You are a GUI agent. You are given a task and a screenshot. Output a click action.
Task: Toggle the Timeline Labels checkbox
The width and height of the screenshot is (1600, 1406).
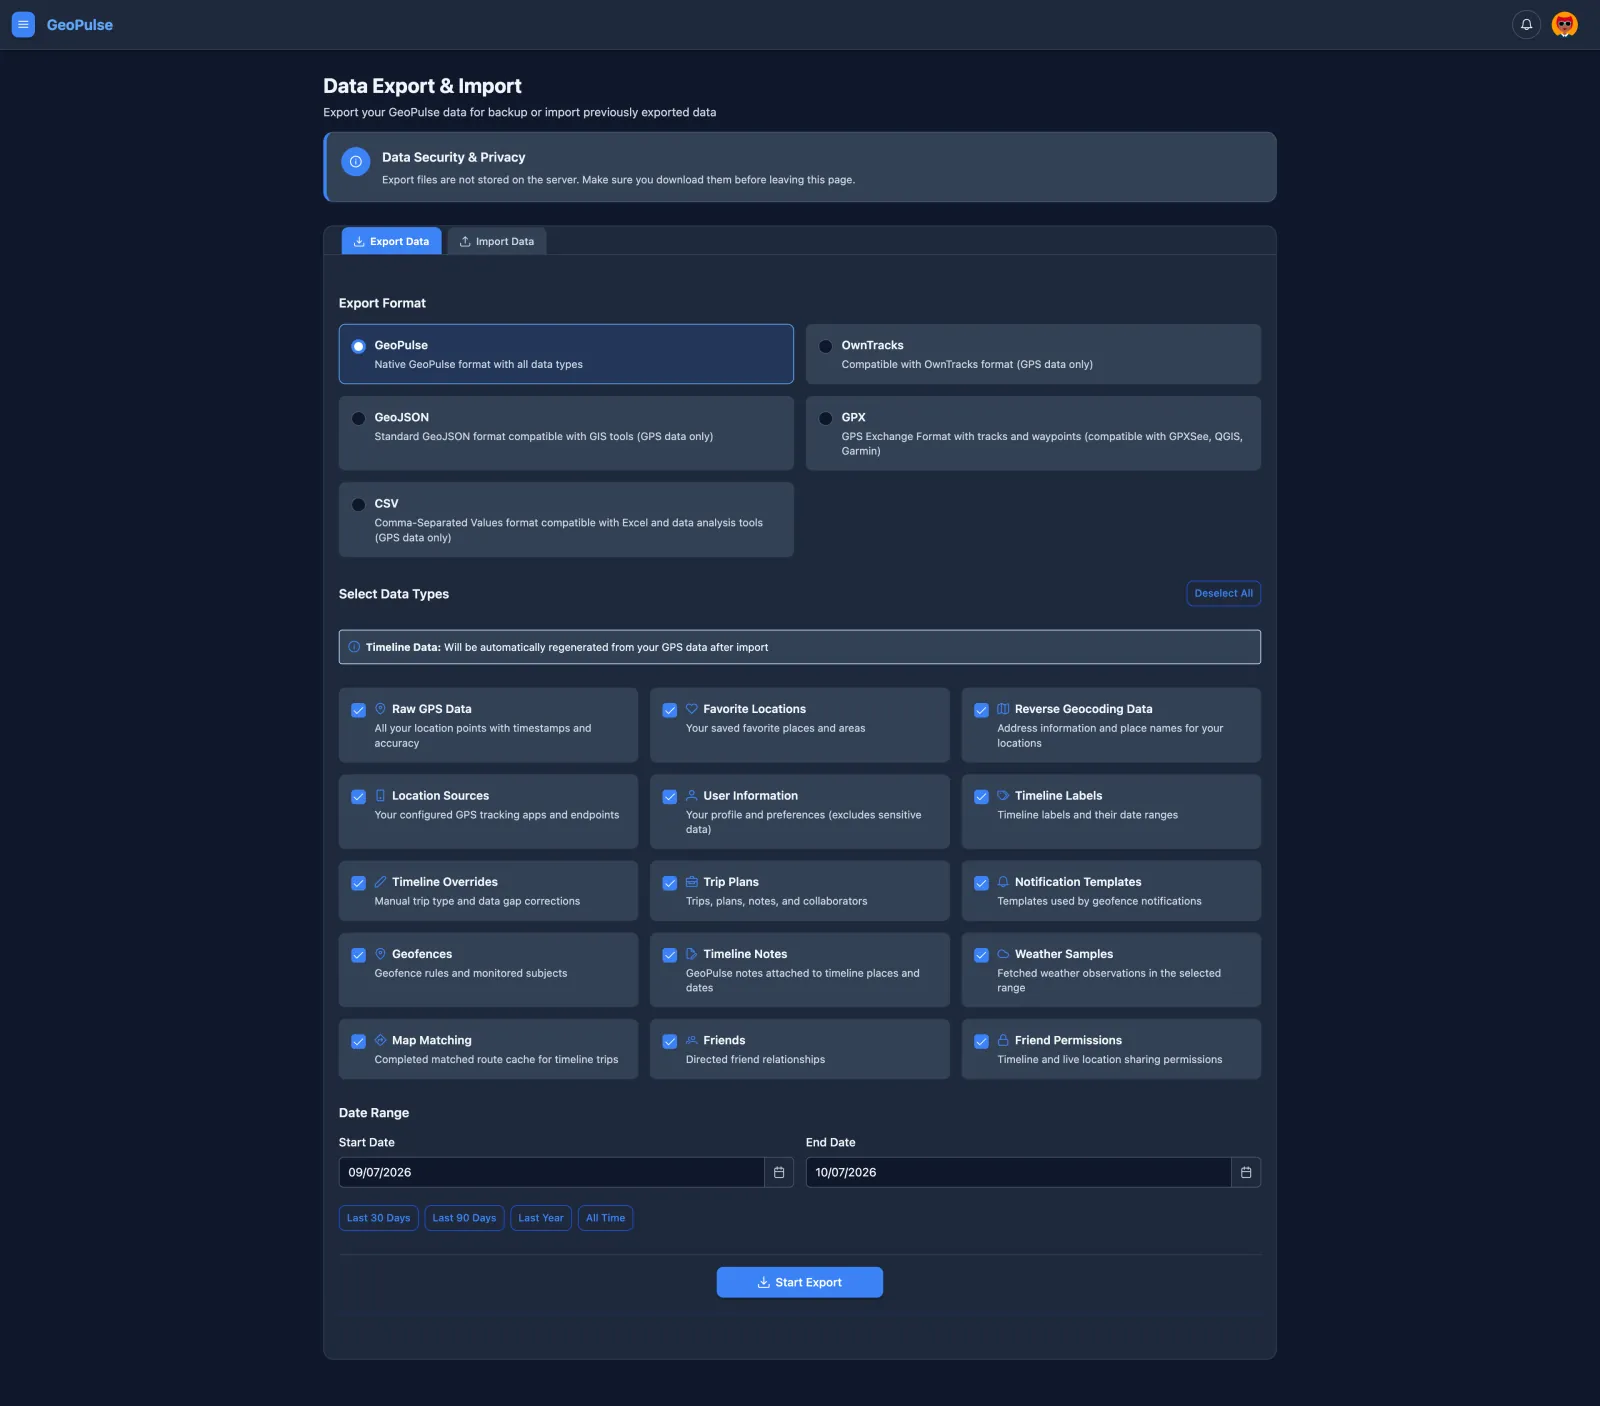[x=981, y=797]
